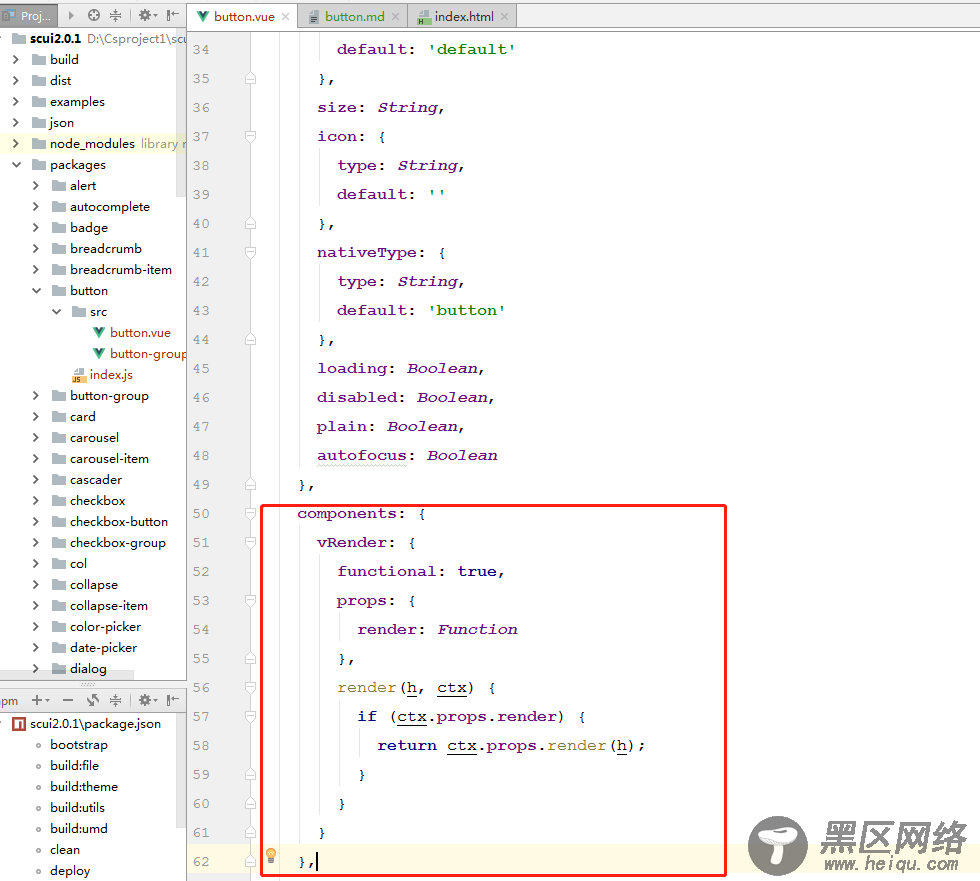This screenshot has width=980, height=881.
Task: Expand the json folder
Action: tap(16, 122)
